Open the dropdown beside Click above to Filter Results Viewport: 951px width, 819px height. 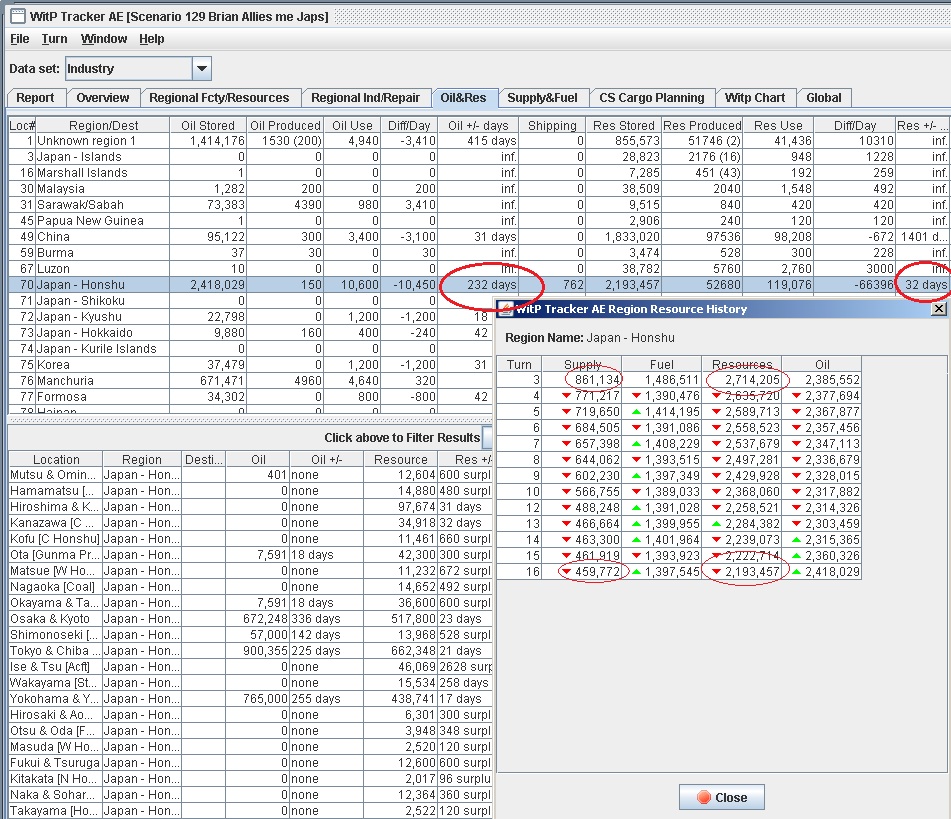[x=488, y=438]
